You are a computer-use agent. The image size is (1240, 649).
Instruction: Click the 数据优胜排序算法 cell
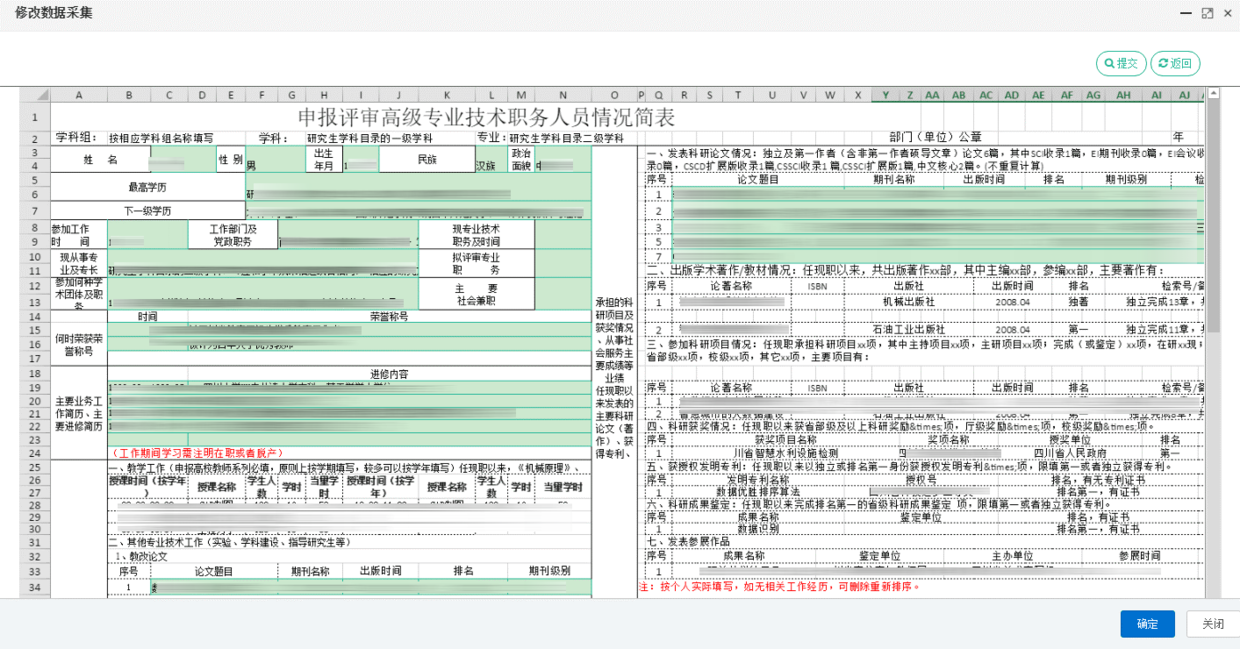click(x=757, y=492)
